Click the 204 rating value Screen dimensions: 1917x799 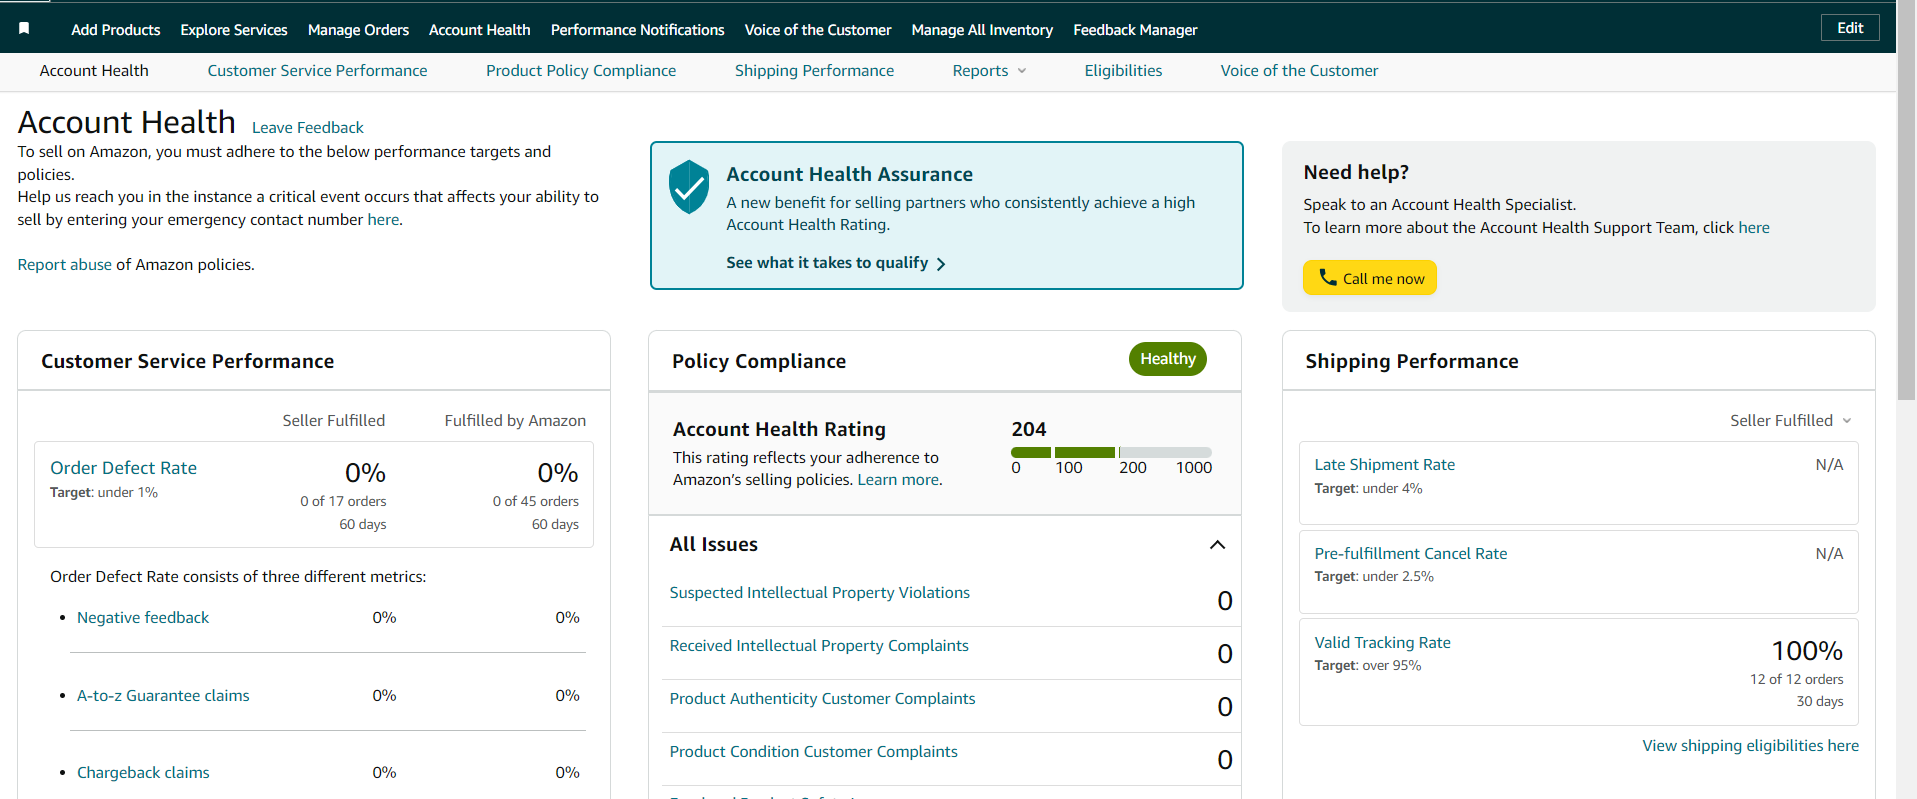tap(1028, 429)
